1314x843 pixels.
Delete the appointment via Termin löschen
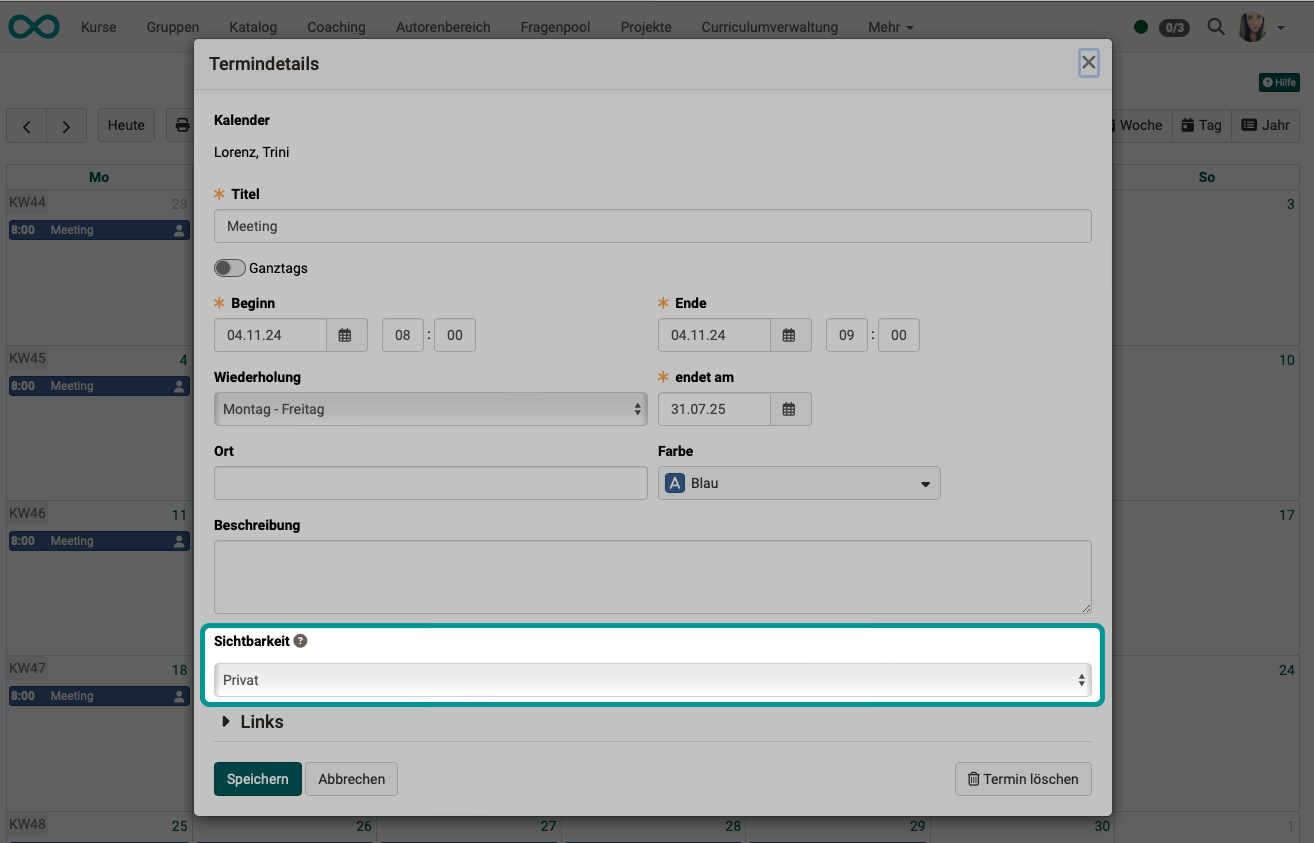[x=1022, y=779]
